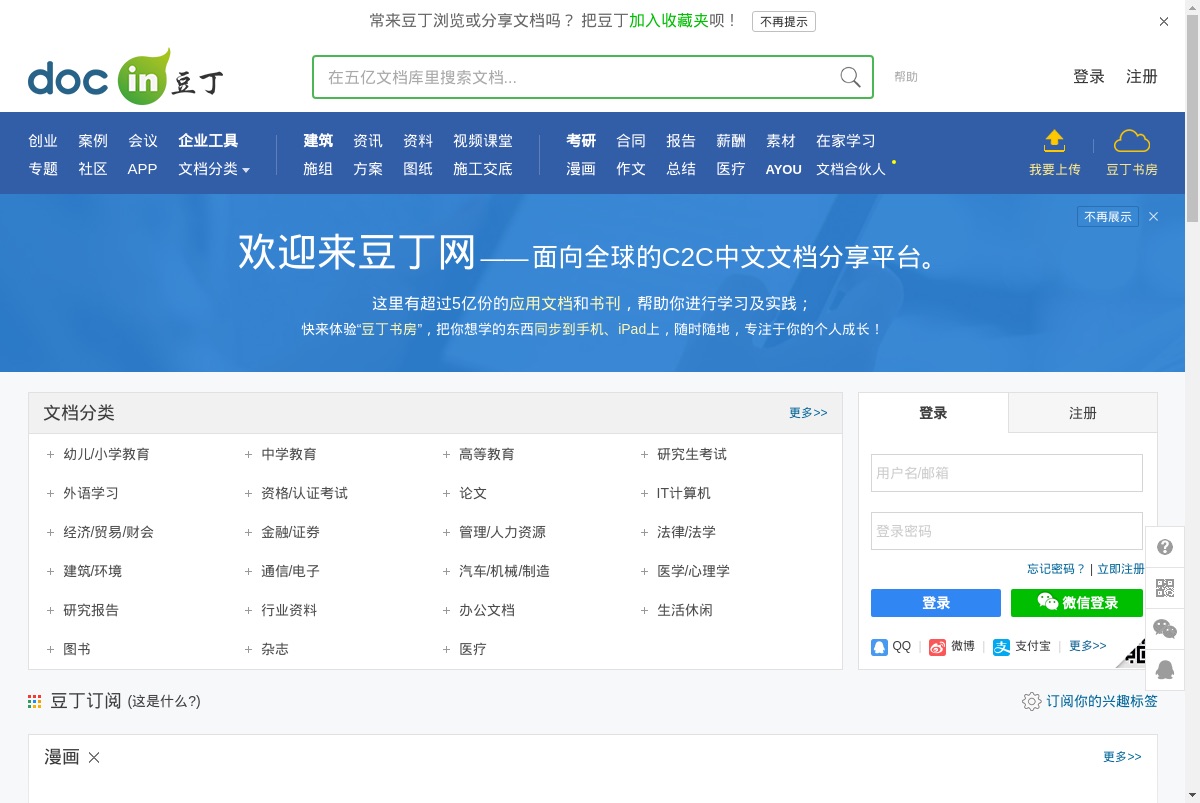Click the 不再展示 button on banner

[x=1108, y=216]
